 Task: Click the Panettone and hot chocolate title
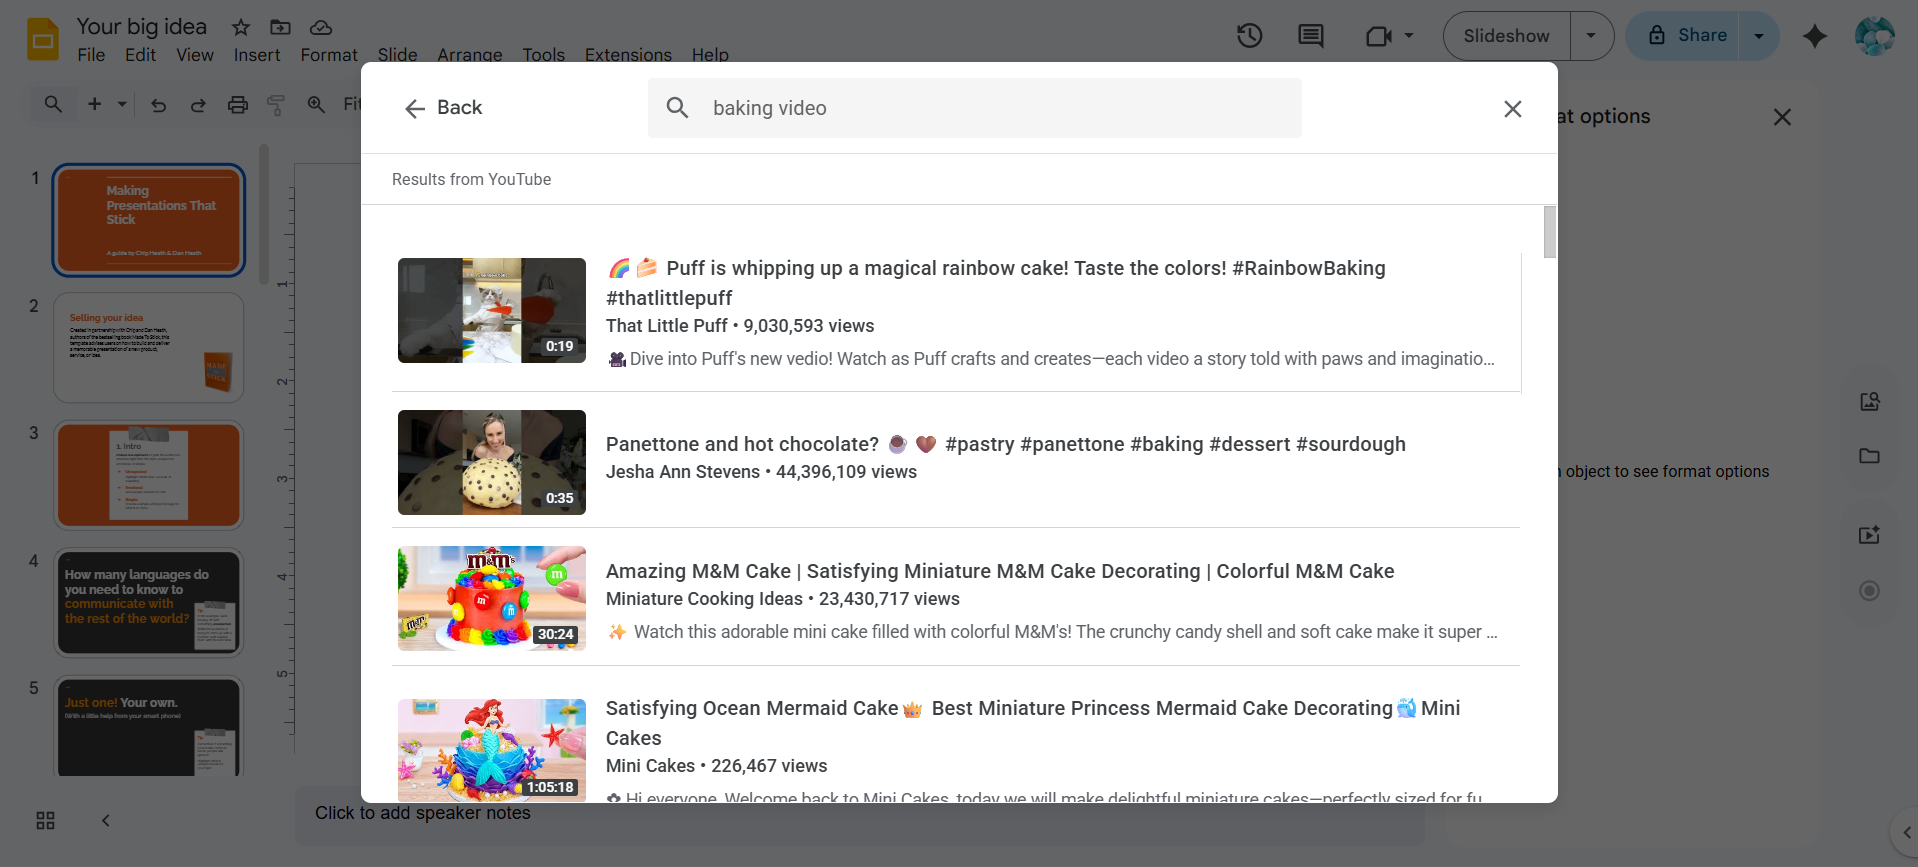1006,444
